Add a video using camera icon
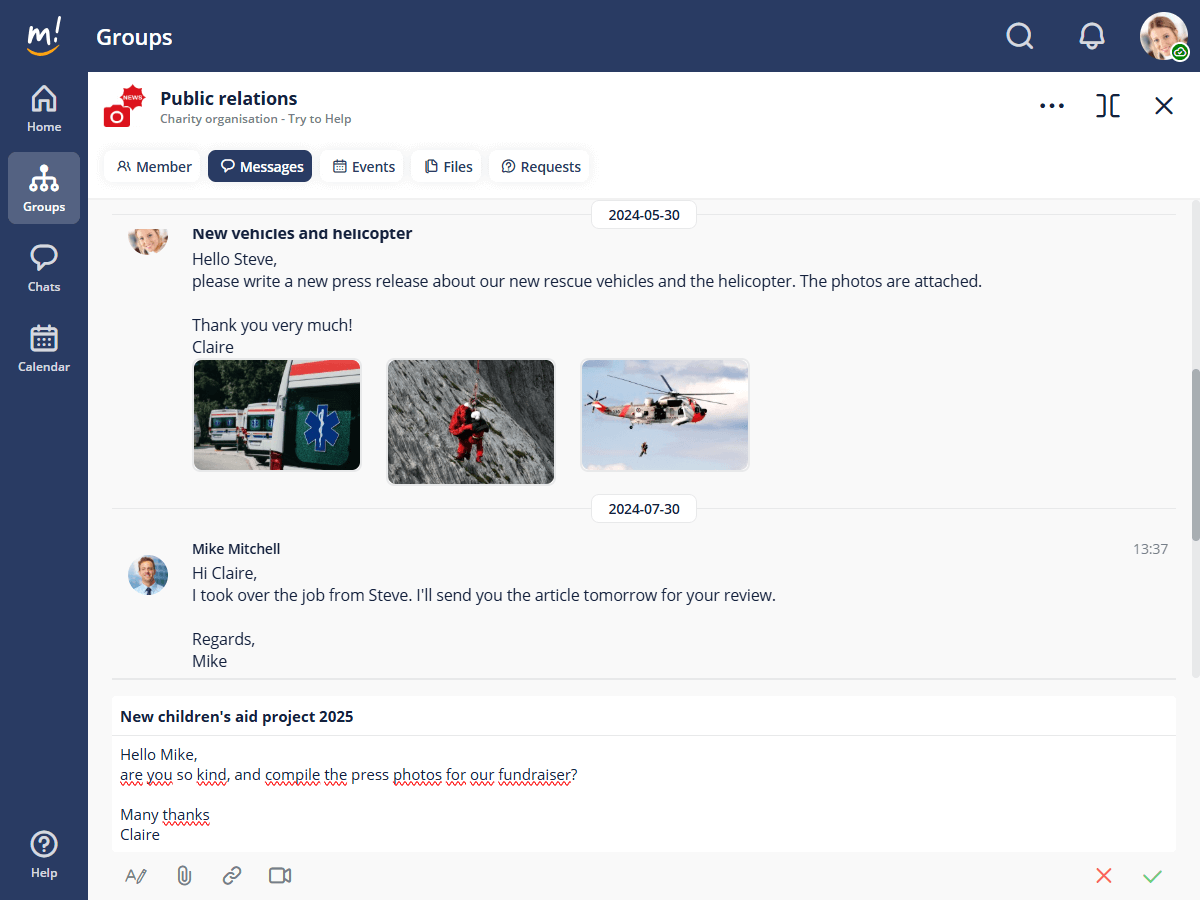1200x900 pixels. coord(280,876)
